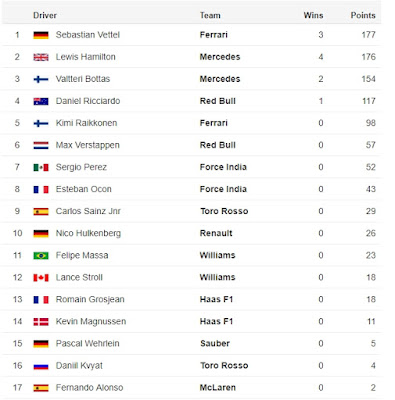Sort by the Driver column header
The image size is (395, 400).
click(x=45, y=15)
